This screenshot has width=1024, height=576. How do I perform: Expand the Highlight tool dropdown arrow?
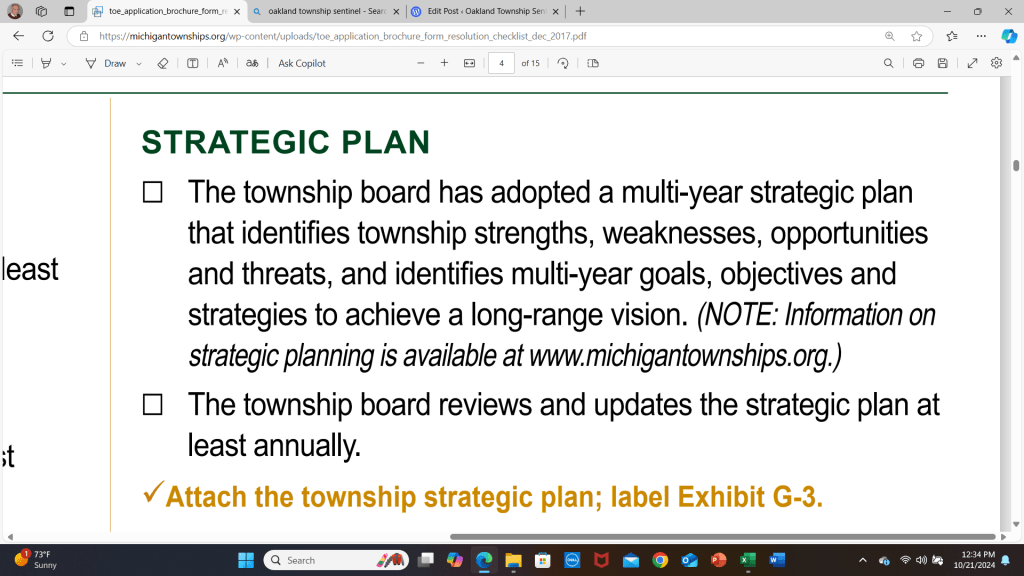[63, 63]
